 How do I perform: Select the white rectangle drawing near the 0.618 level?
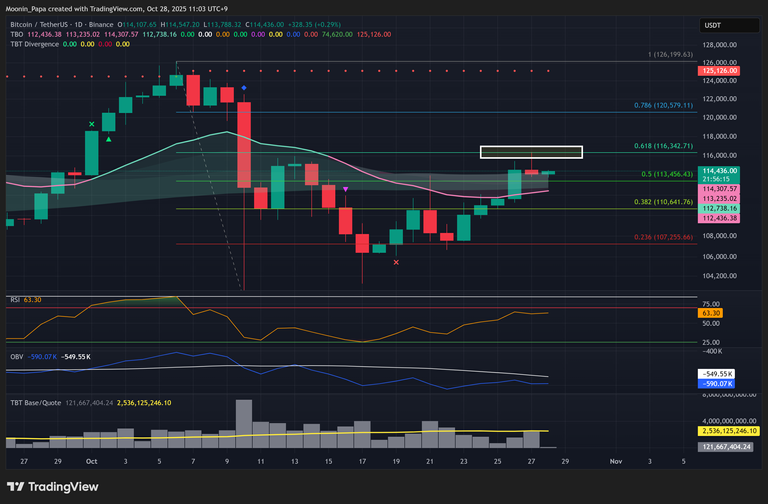click(531, 152)
